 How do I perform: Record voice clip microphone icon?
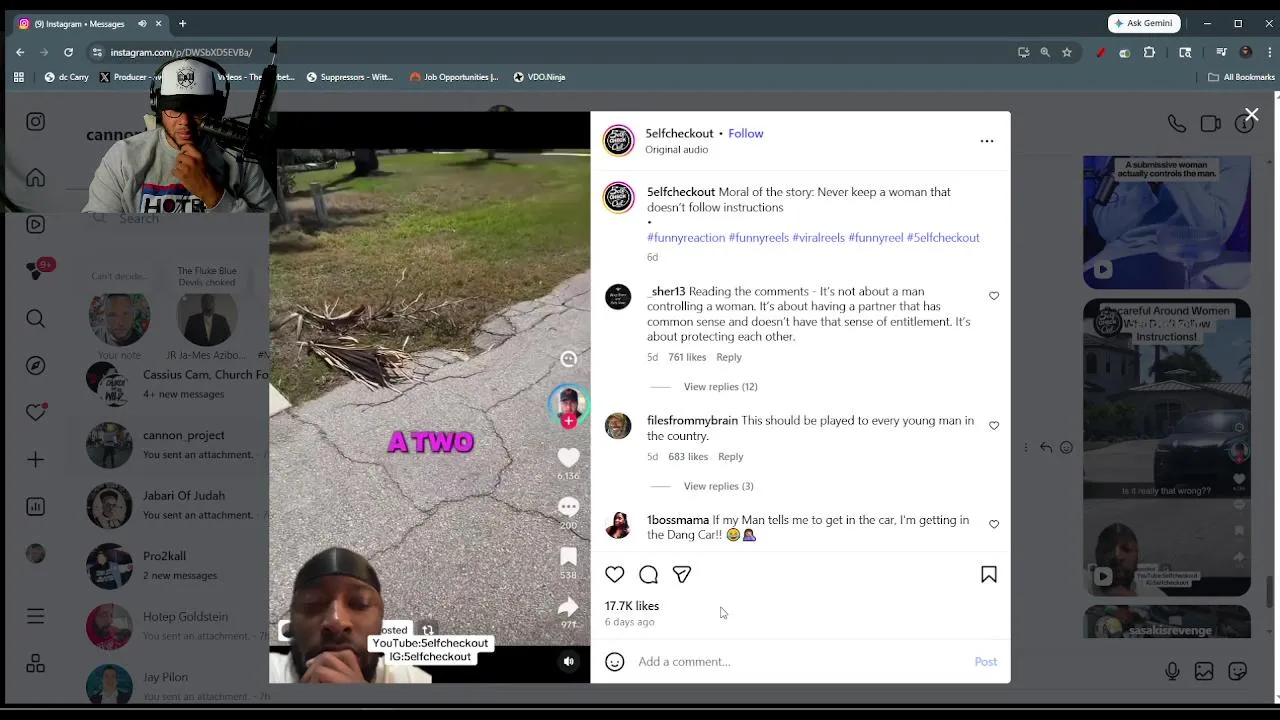(1172, 672)
